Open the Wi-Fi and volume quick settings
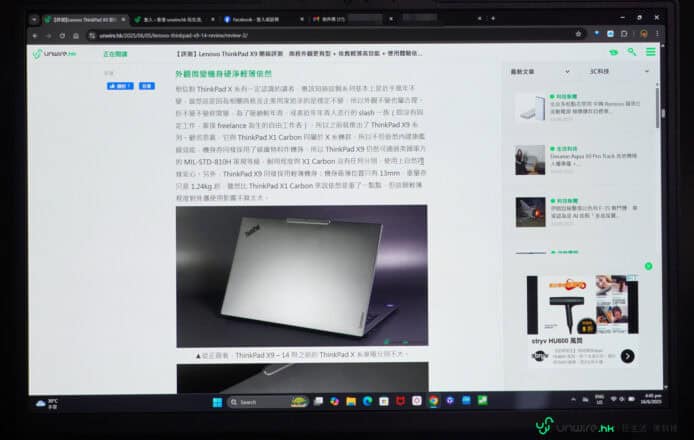The width and height of the screenshot is (694, 440). pyautogui.click(x=622, y=399)
